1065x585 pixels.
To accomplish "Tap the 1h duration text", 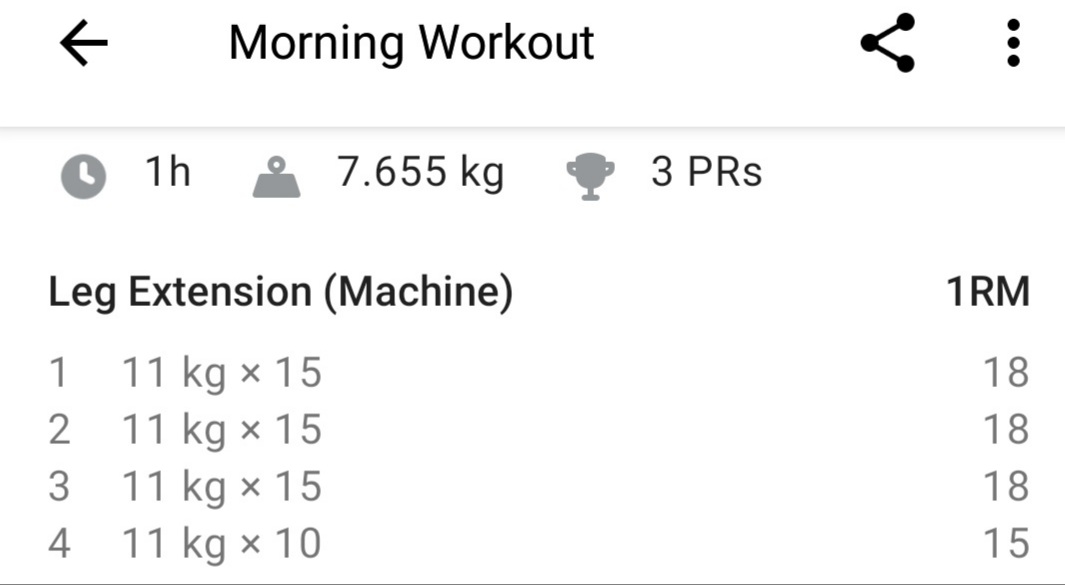I will [x=168, y=174].
